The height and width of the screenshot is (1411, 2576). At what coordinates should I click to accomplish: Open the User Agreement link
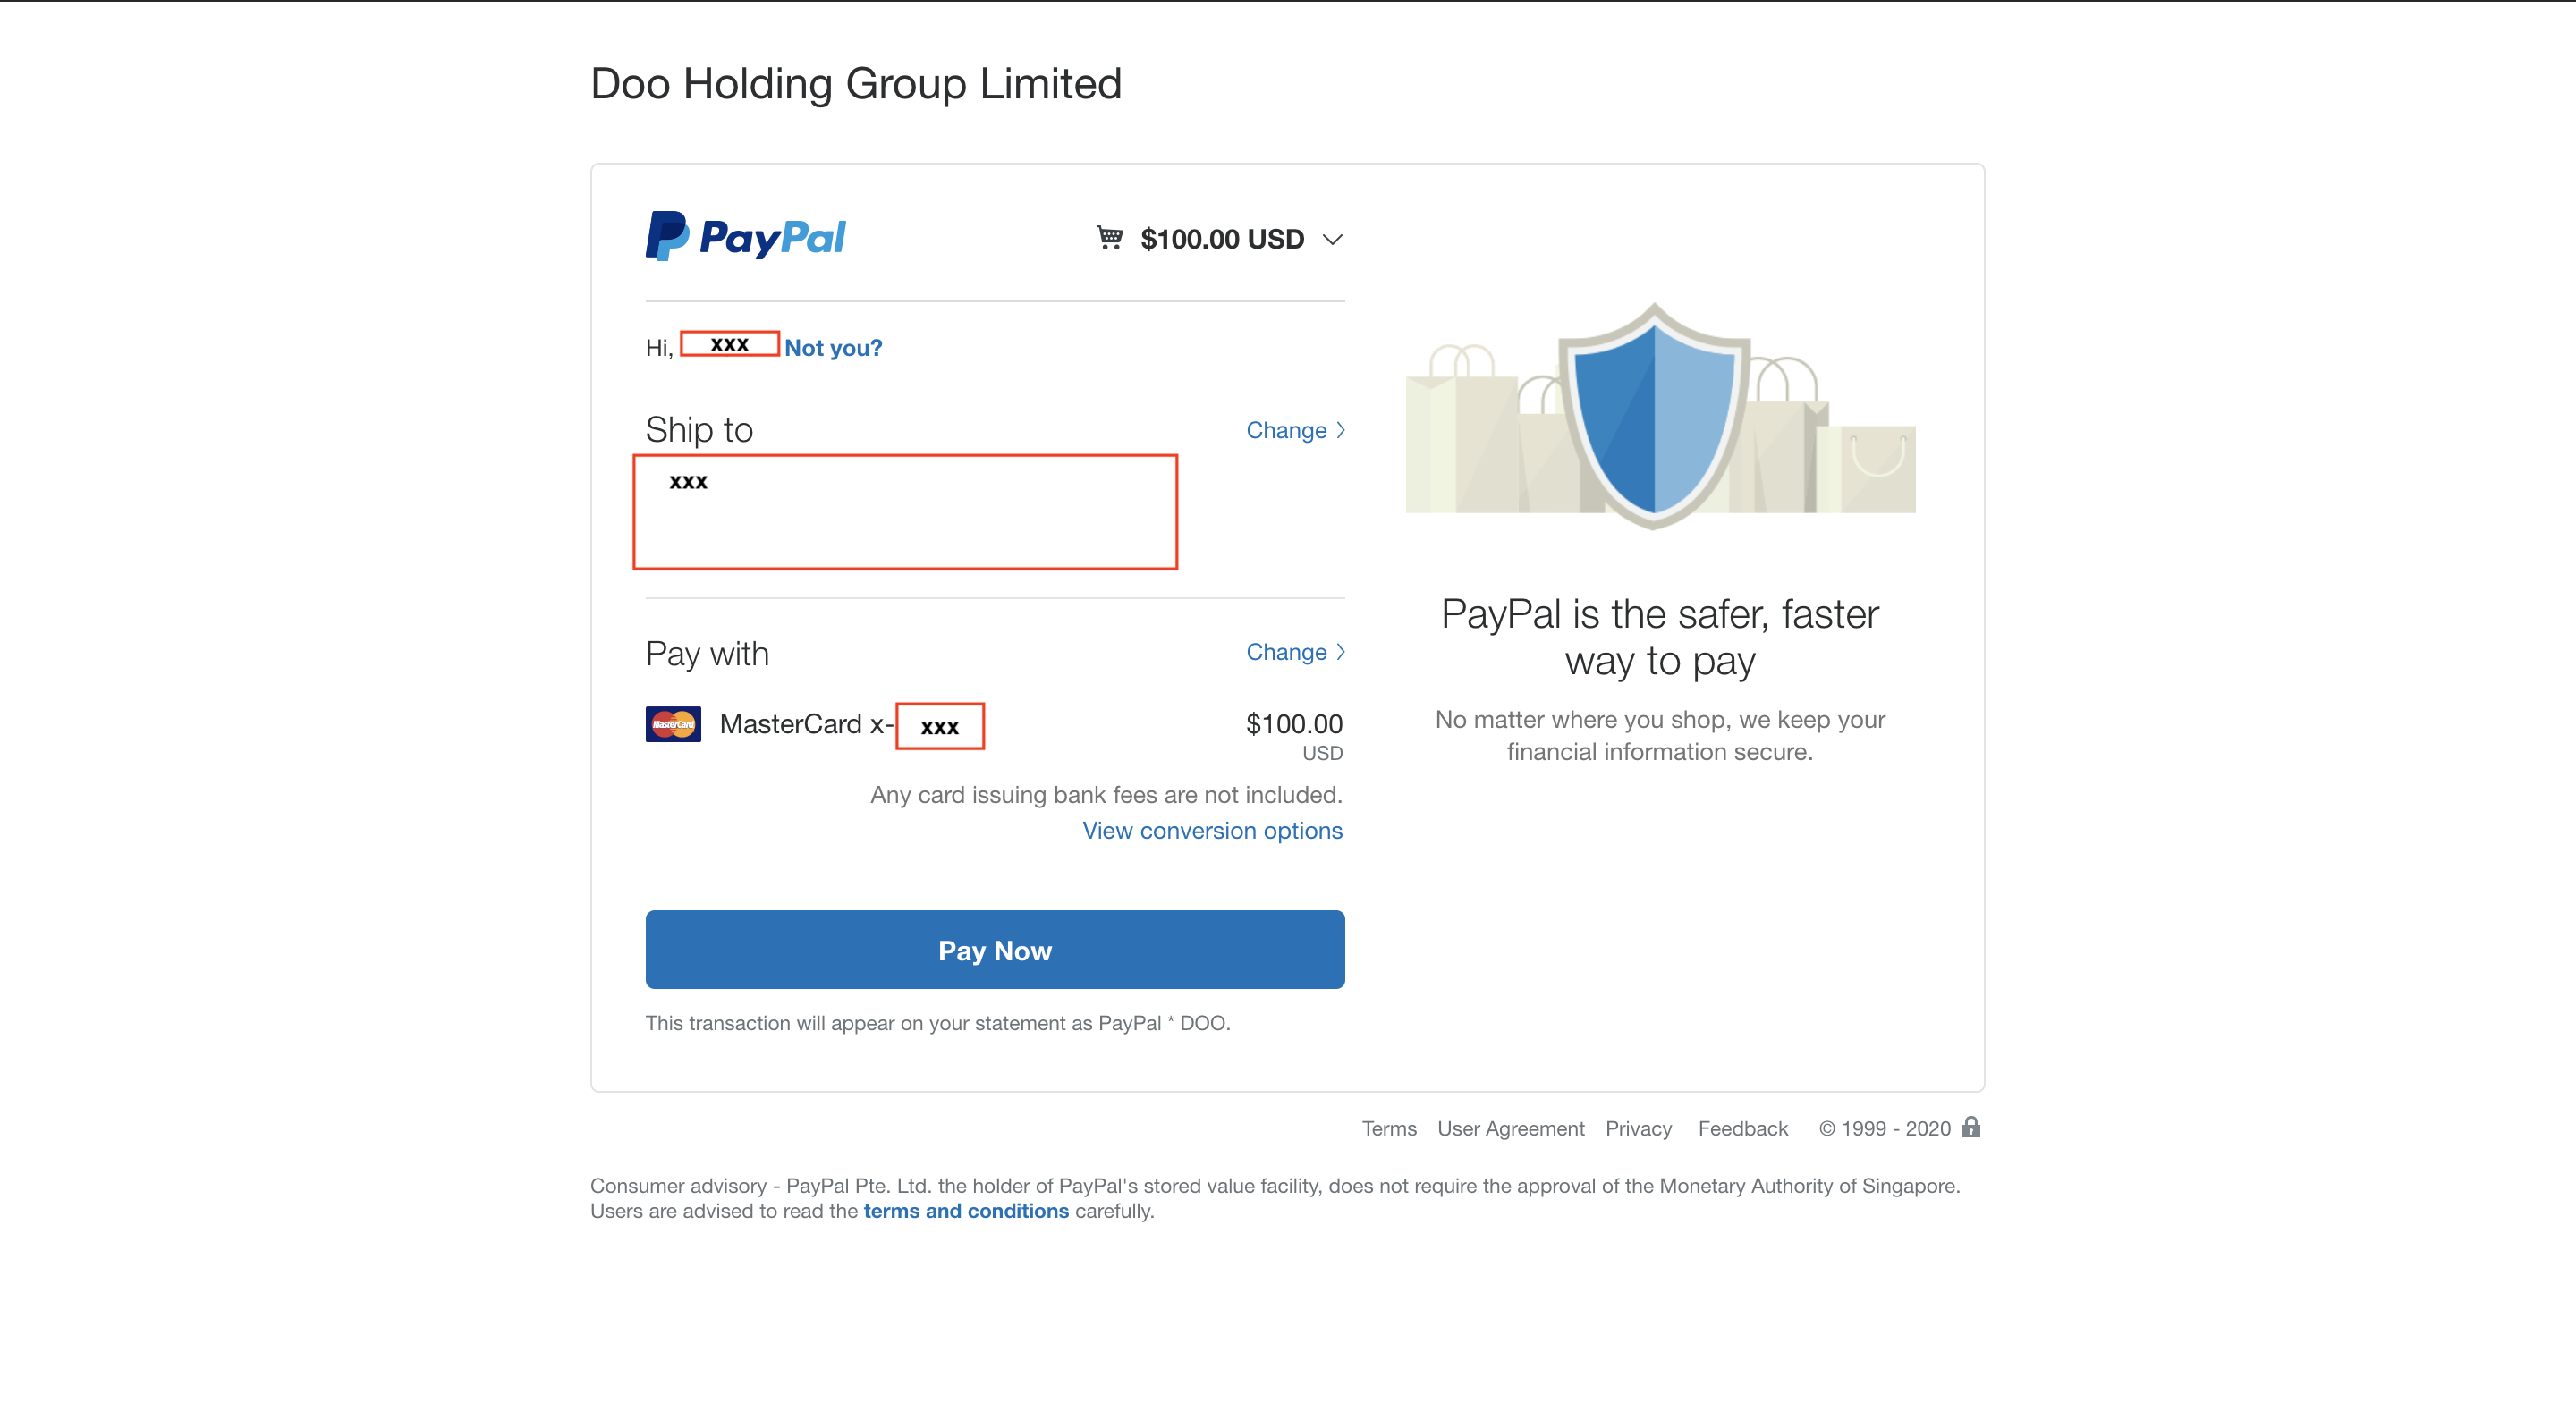tap(1510, 1128)
